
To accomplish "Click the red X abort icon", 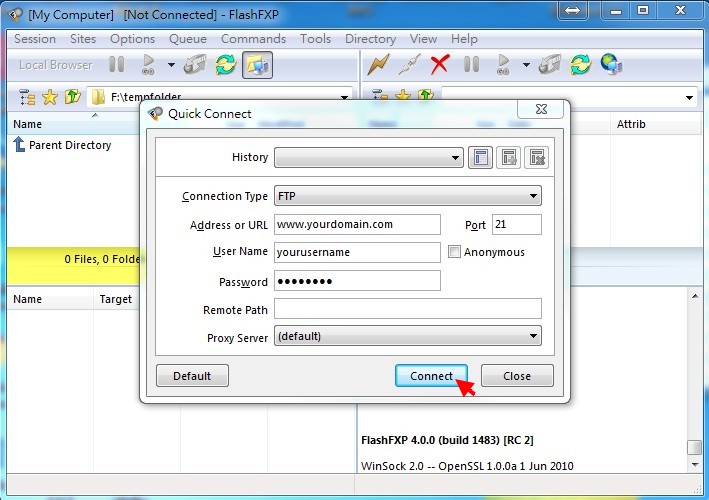I will 439,65.
